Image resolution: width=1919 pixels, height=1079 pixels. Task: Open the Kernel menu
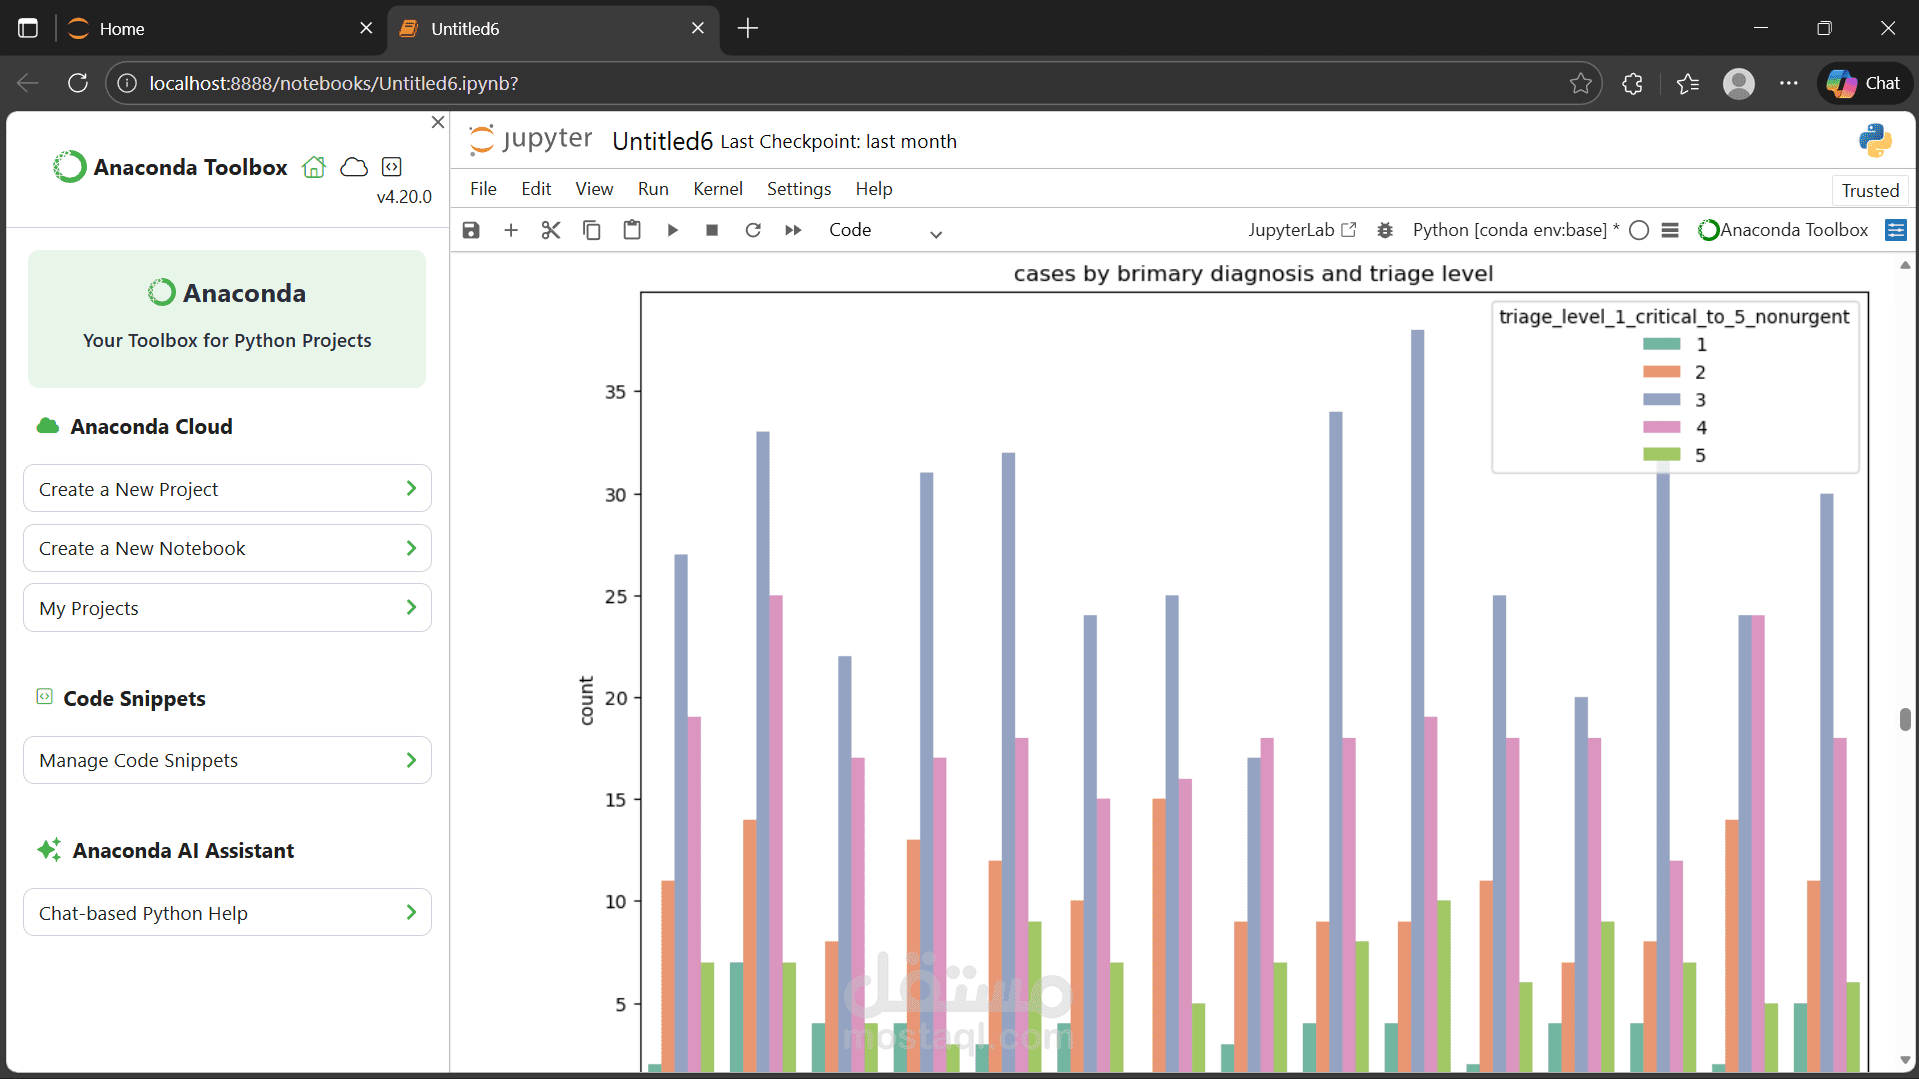718,189
